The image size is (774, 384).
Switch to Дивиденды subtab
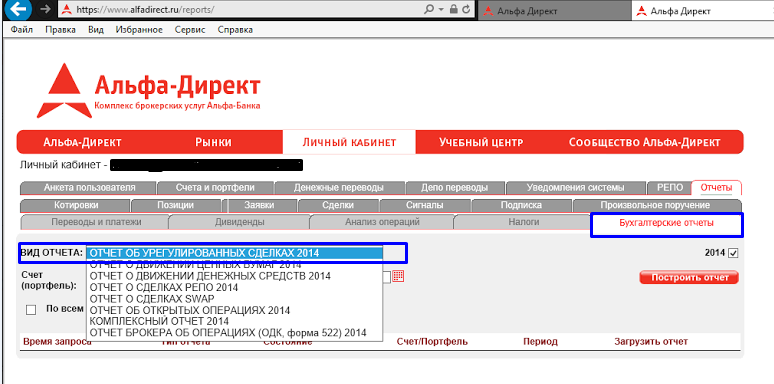tap(239, 222)
